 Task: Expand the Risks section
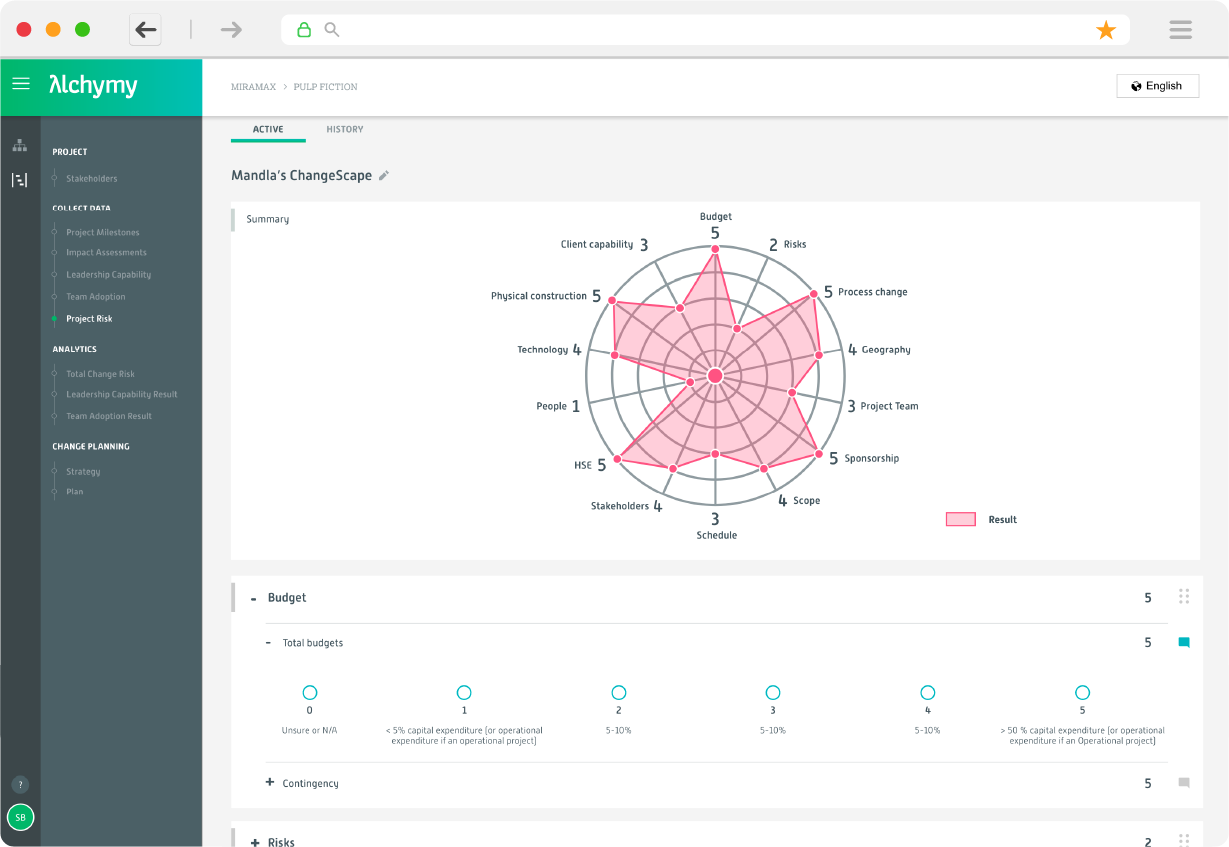pos(255,842)
